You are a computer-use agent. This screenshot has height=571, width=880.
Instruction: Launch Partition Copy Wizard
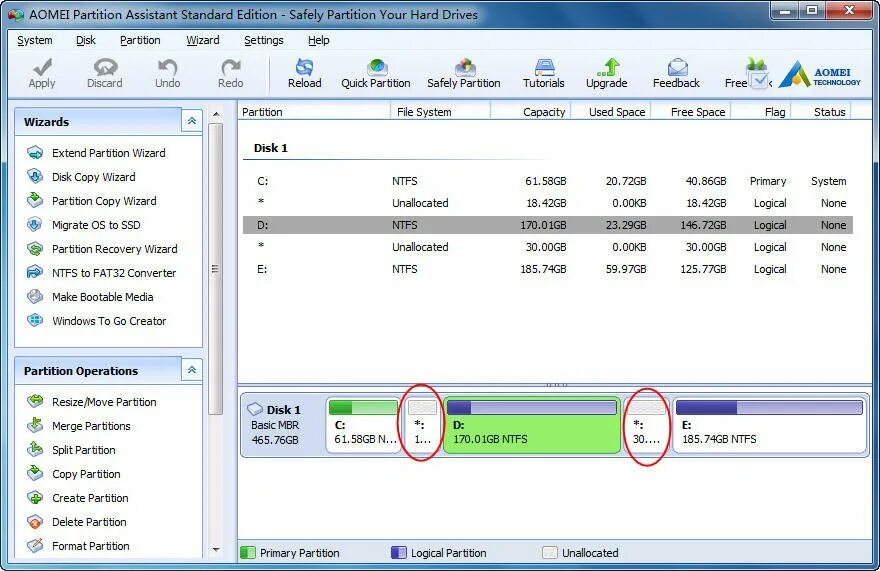104,201
